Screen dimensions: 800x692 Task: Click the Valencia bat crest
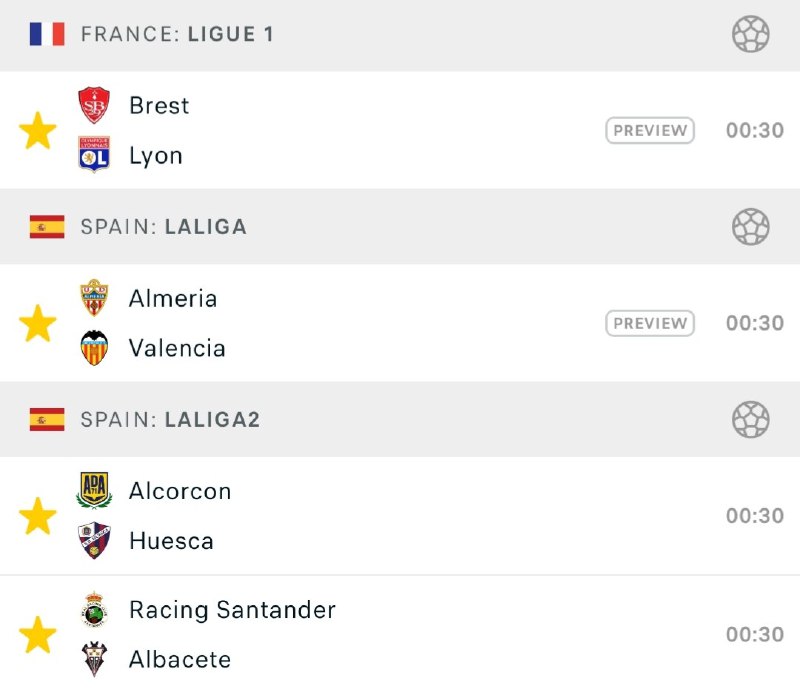pos(94,348)
